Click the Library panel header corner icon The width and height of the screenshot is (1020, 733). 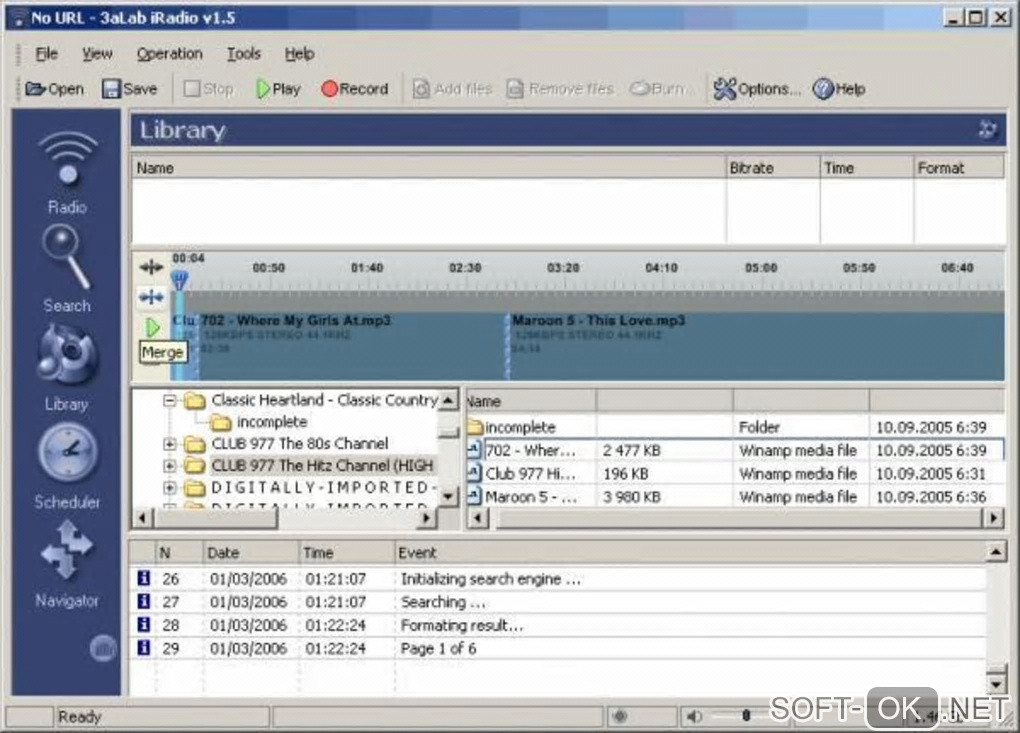click(x=987, y=129)
